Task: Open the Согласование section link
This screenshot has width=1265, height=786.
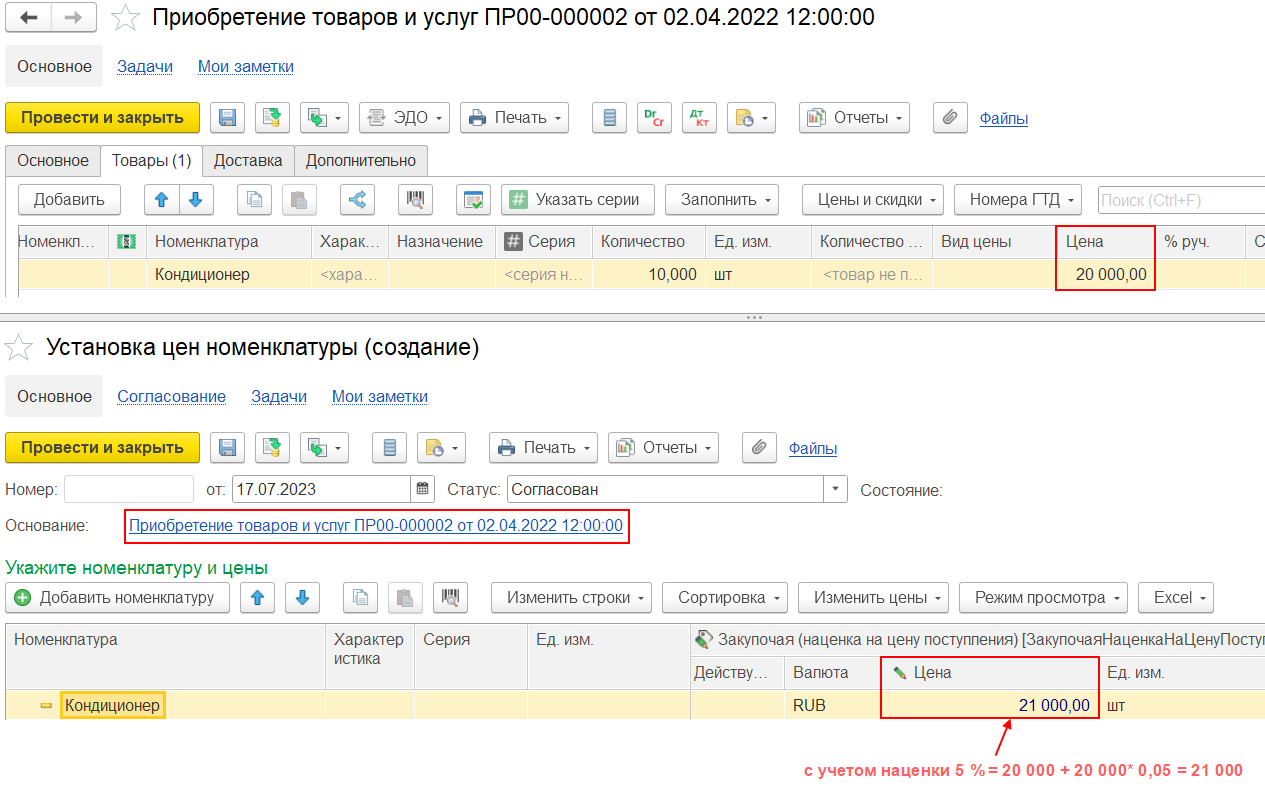Action: click(171, 396)
